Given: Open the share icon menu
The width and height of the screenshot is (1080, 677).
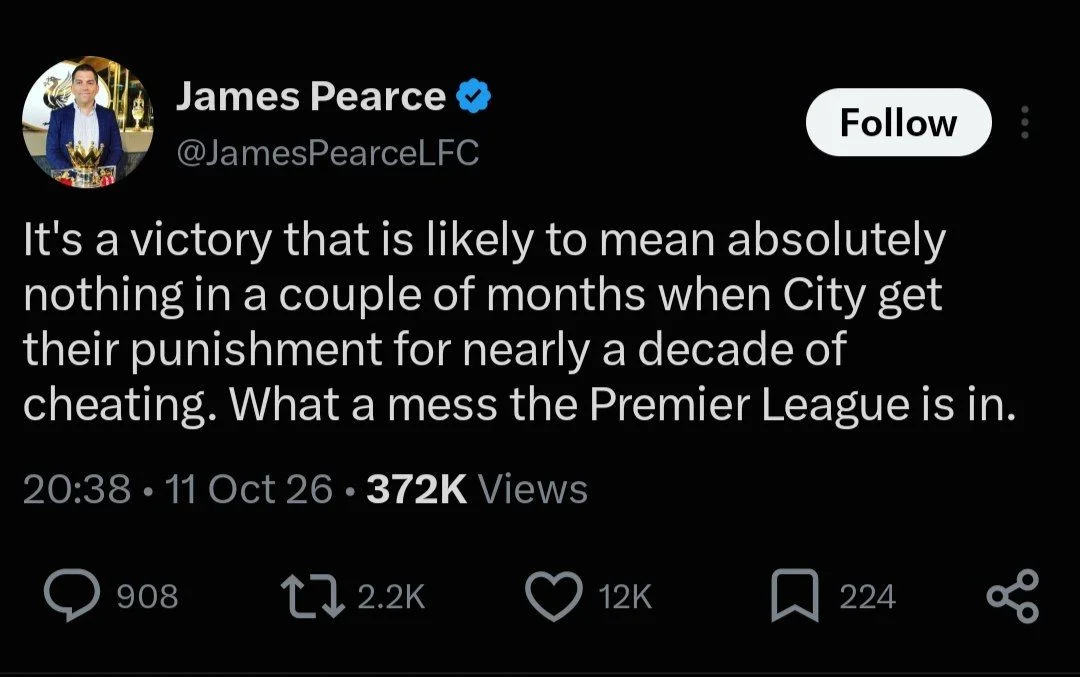Looking at the screenshot, I should (x=1012, y=596).
